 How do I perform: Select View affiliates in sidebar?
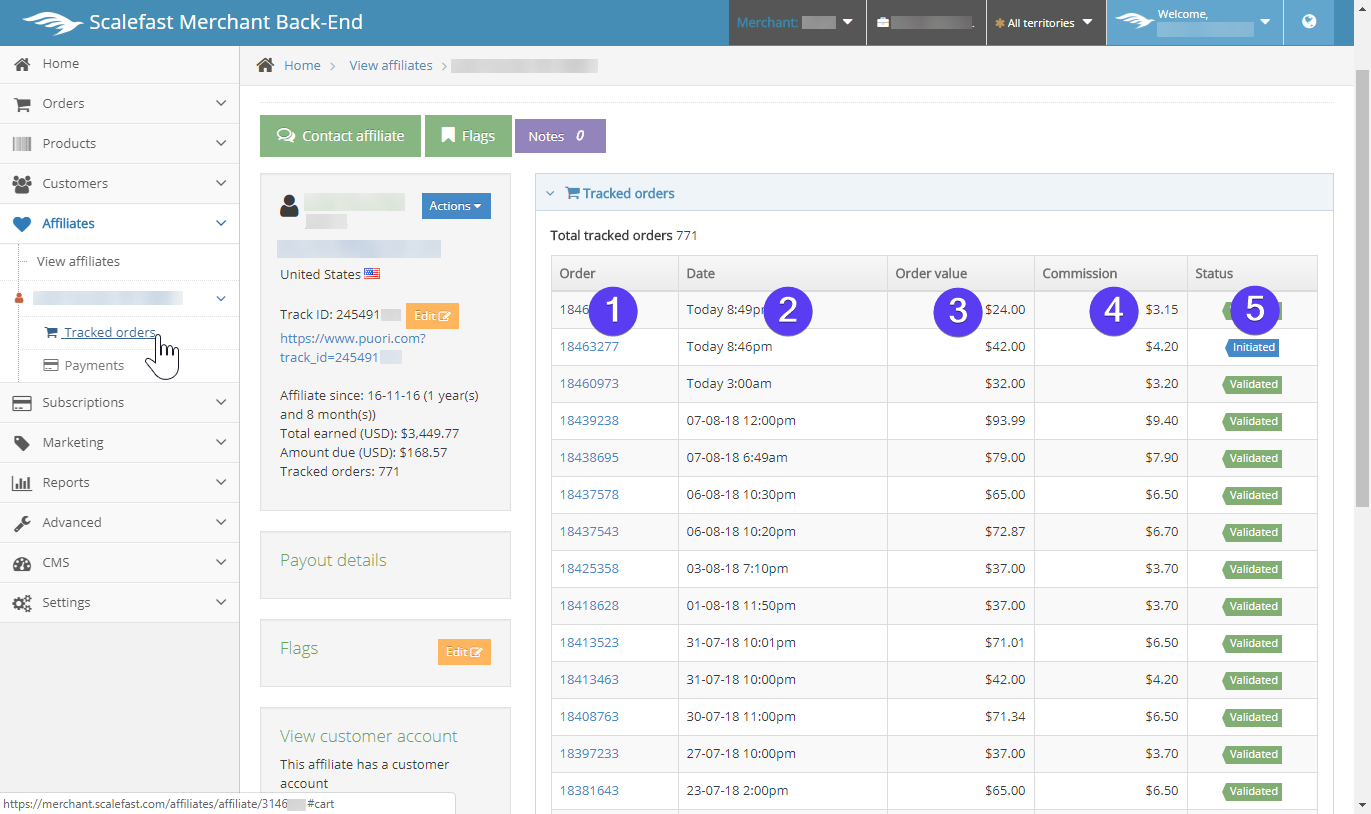(x=78, y=262)
